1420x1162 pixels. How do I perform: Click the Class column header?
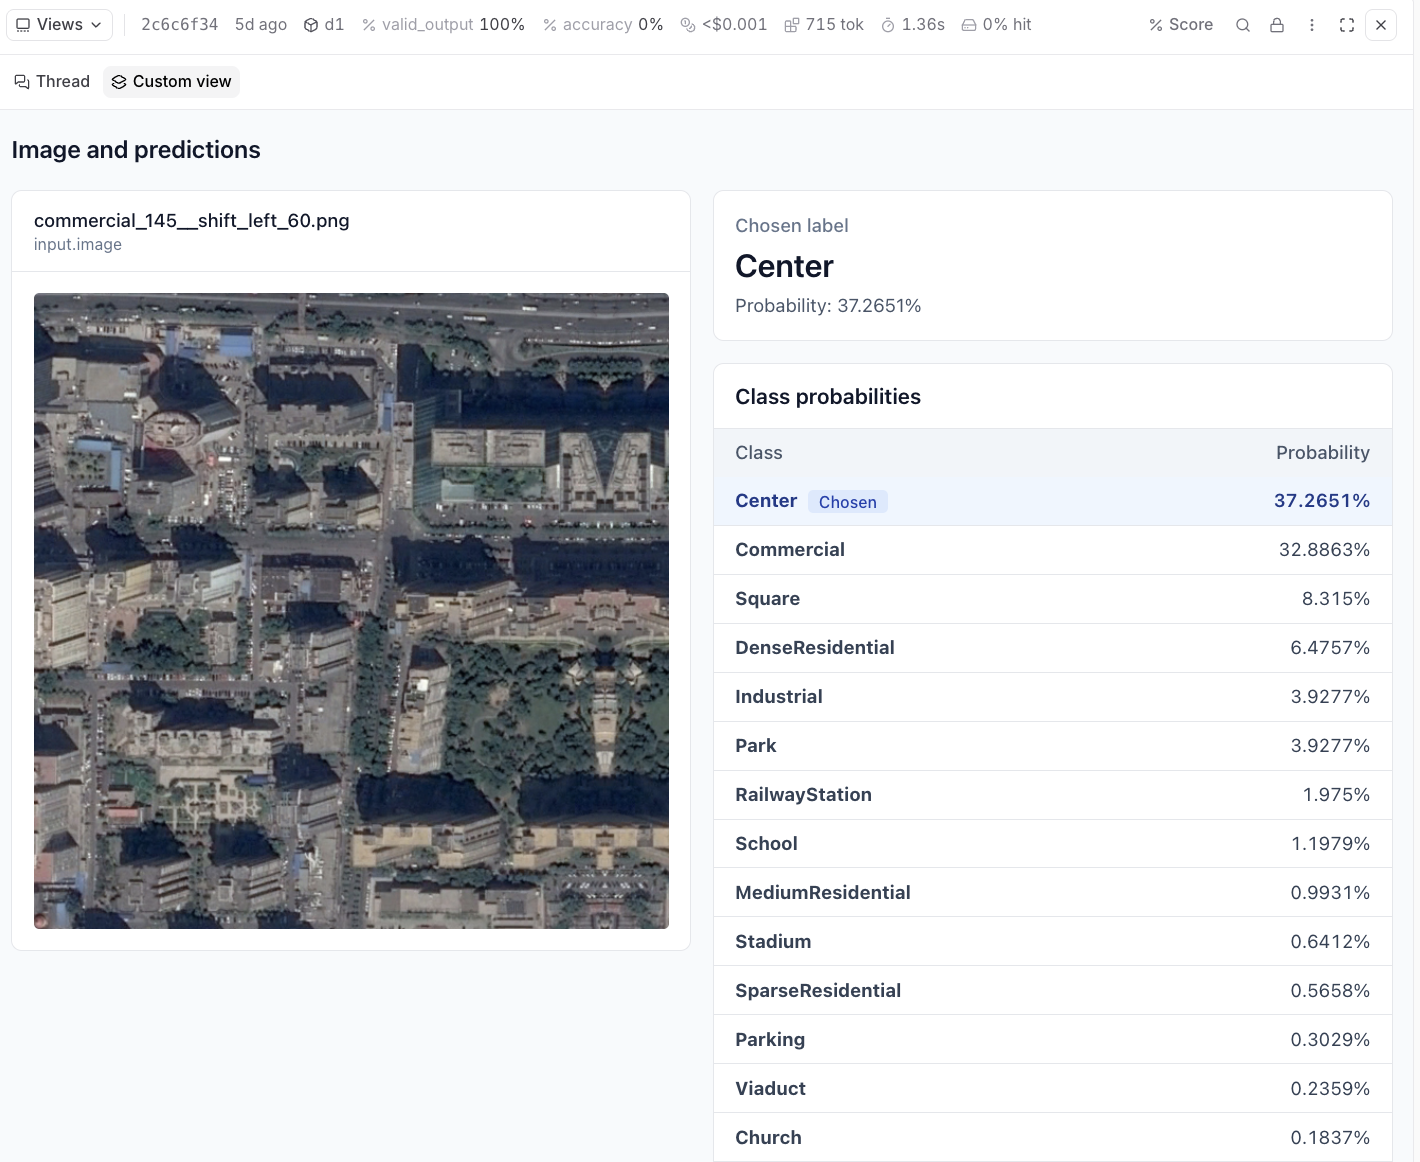pyautogui.click(x=759, y=453)
